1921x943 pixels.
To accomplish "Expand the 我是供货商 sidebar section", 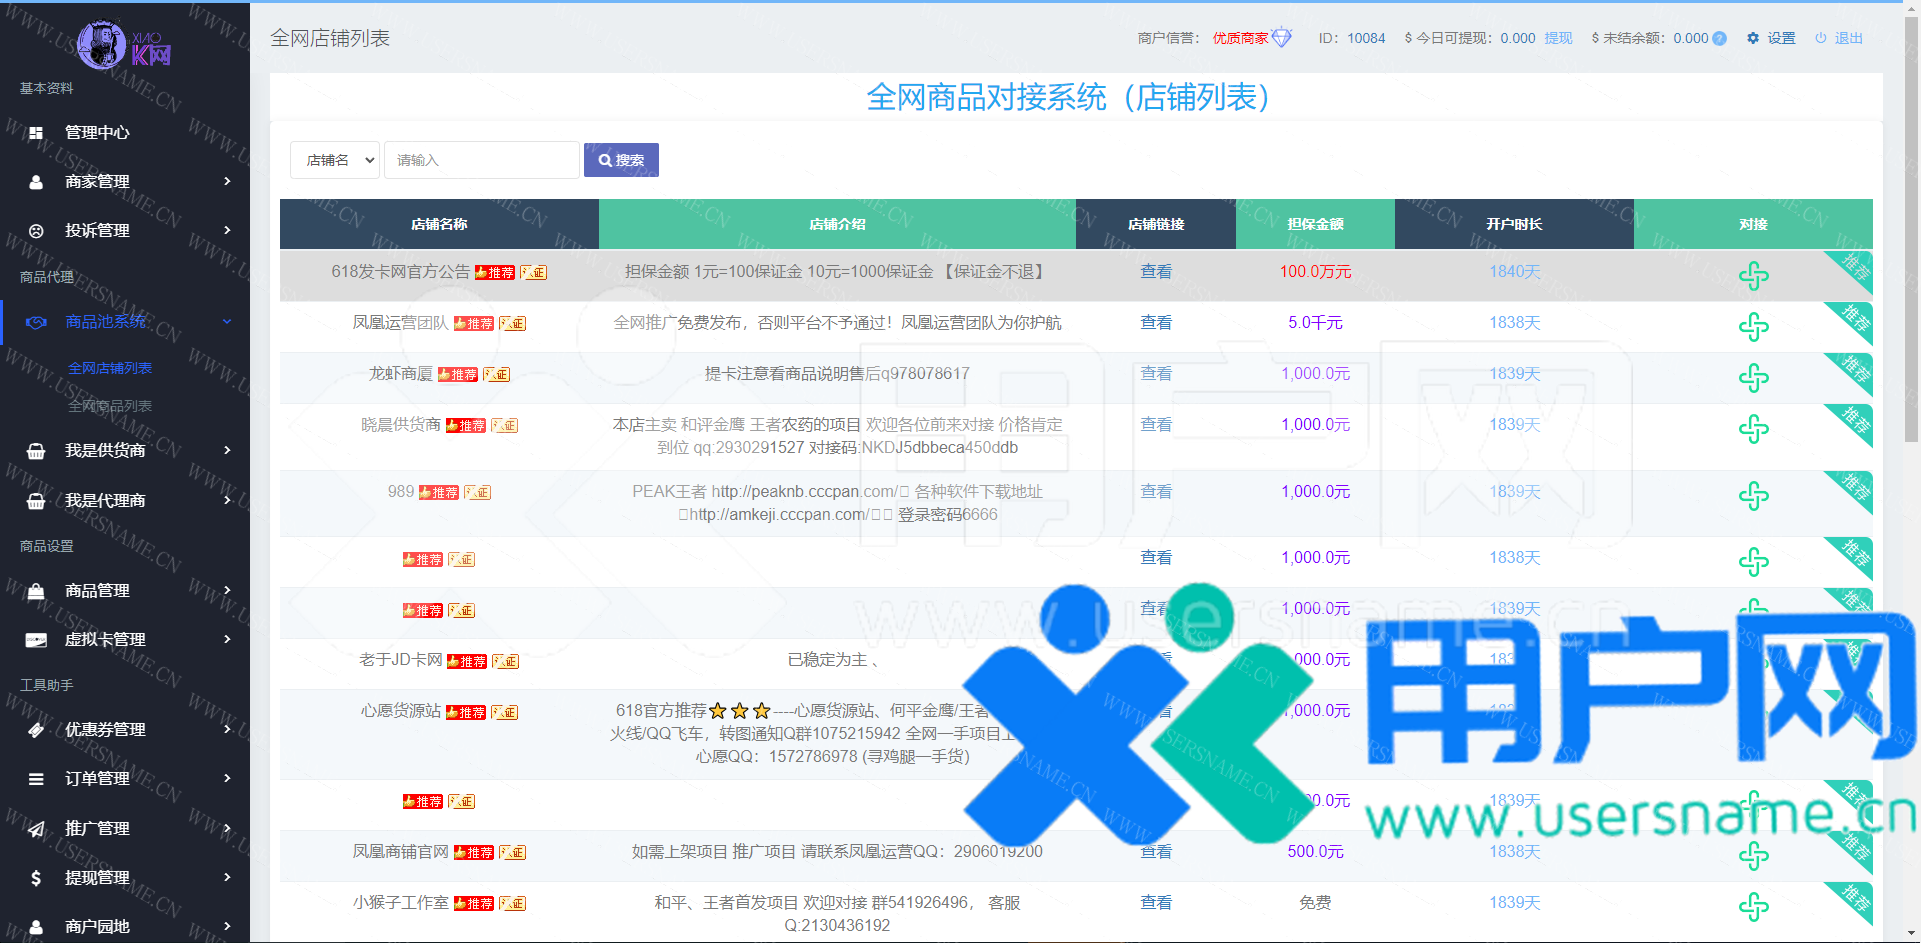I will [125, 450].
